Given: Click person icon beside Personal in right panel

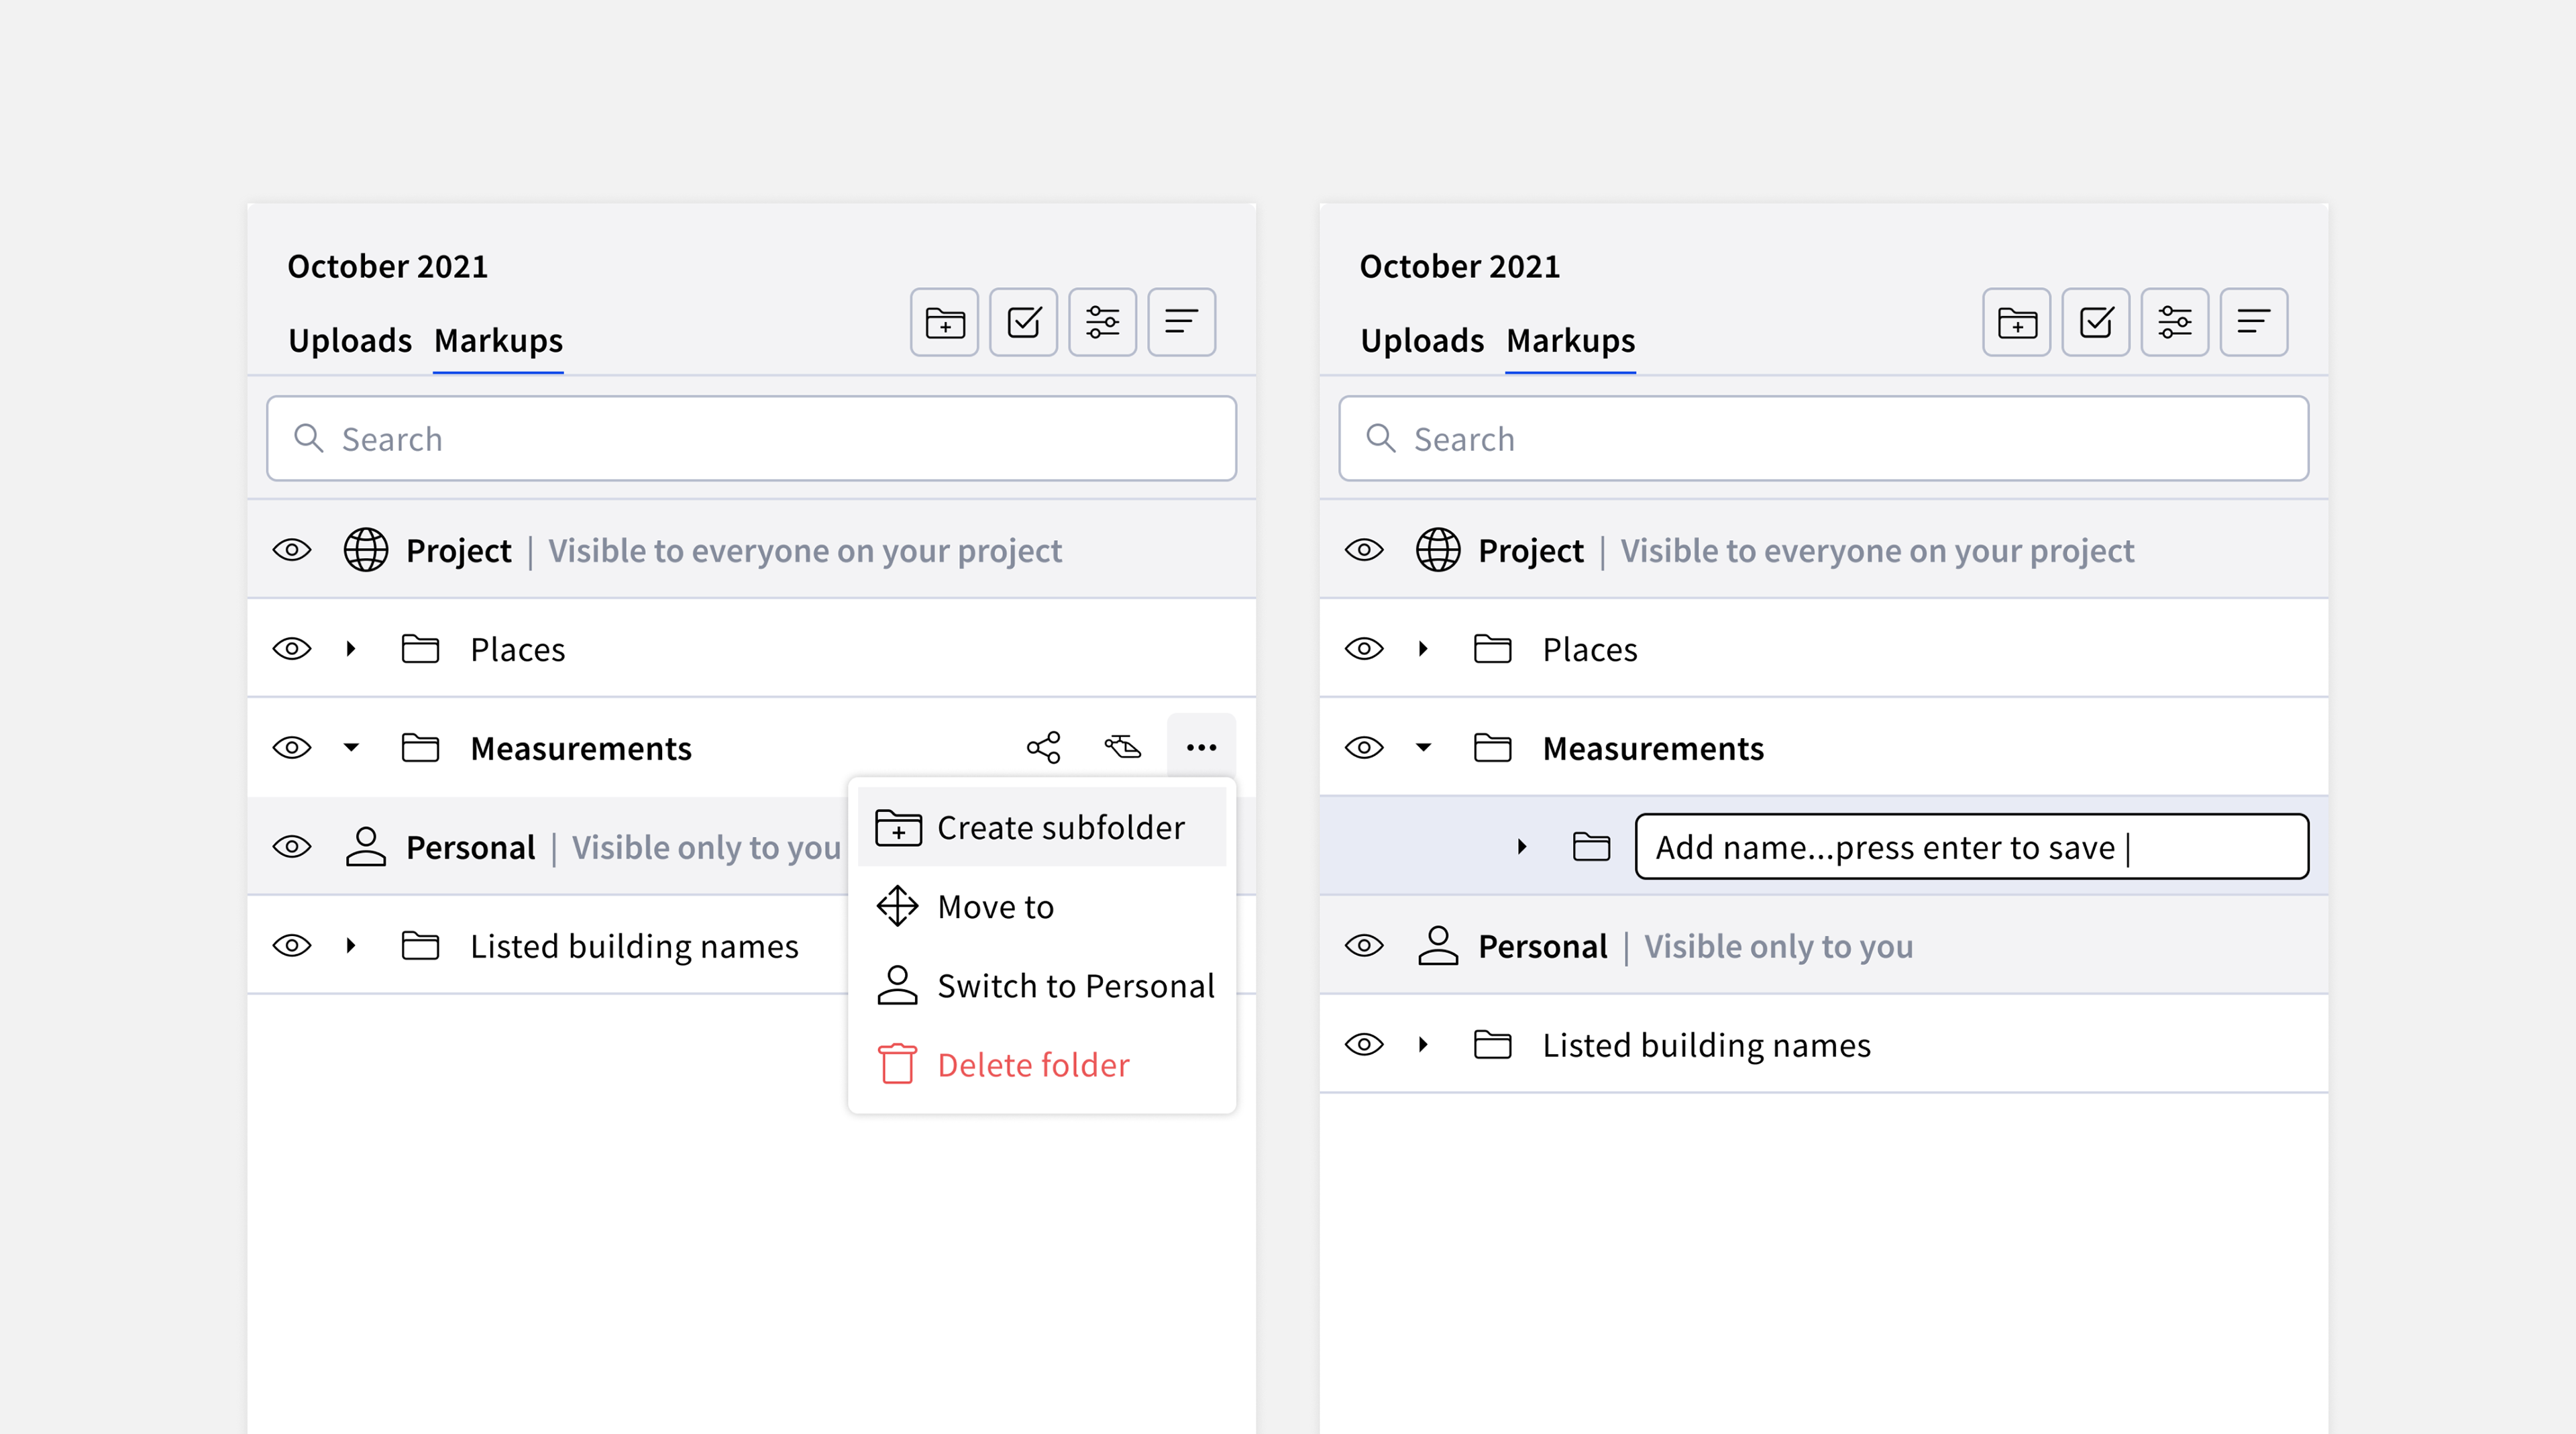Looking at the screenshot, I should point(1438,945).
